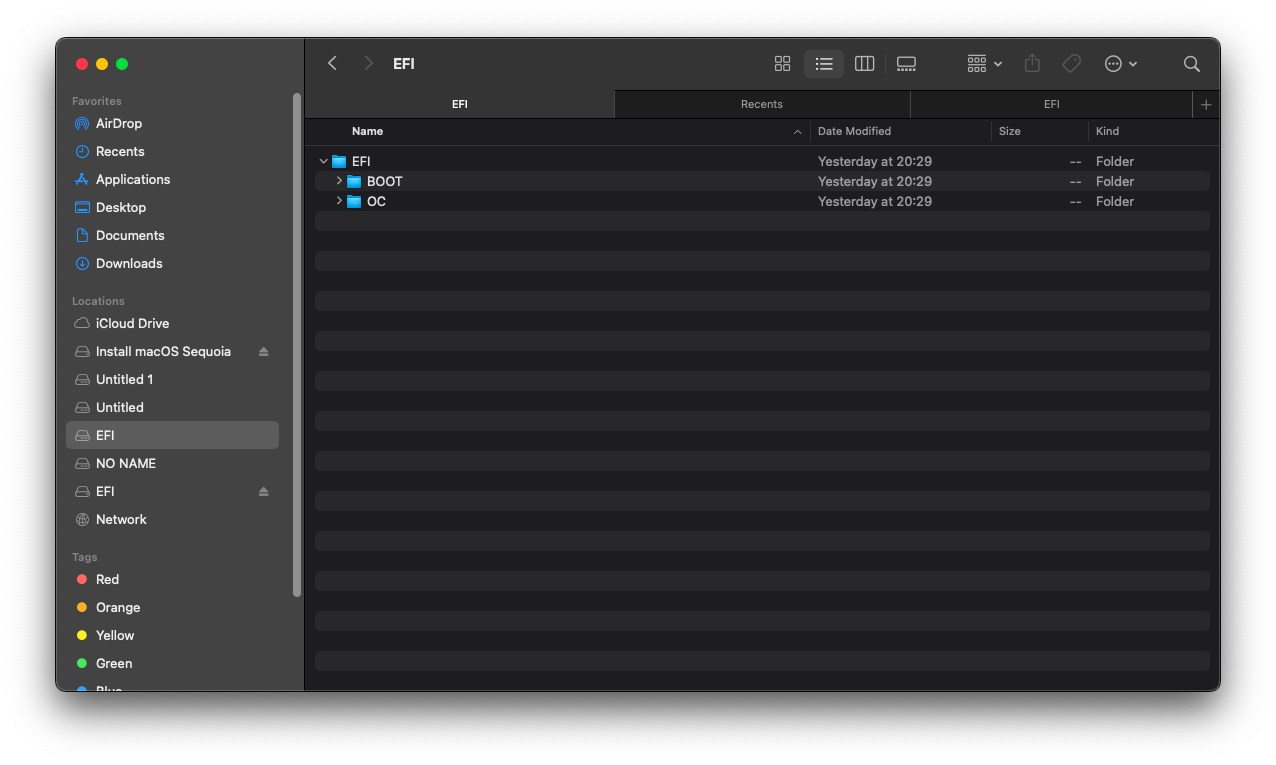Open the Tags editor icon
1276x765 pixels.
(x=1071, y=63)
